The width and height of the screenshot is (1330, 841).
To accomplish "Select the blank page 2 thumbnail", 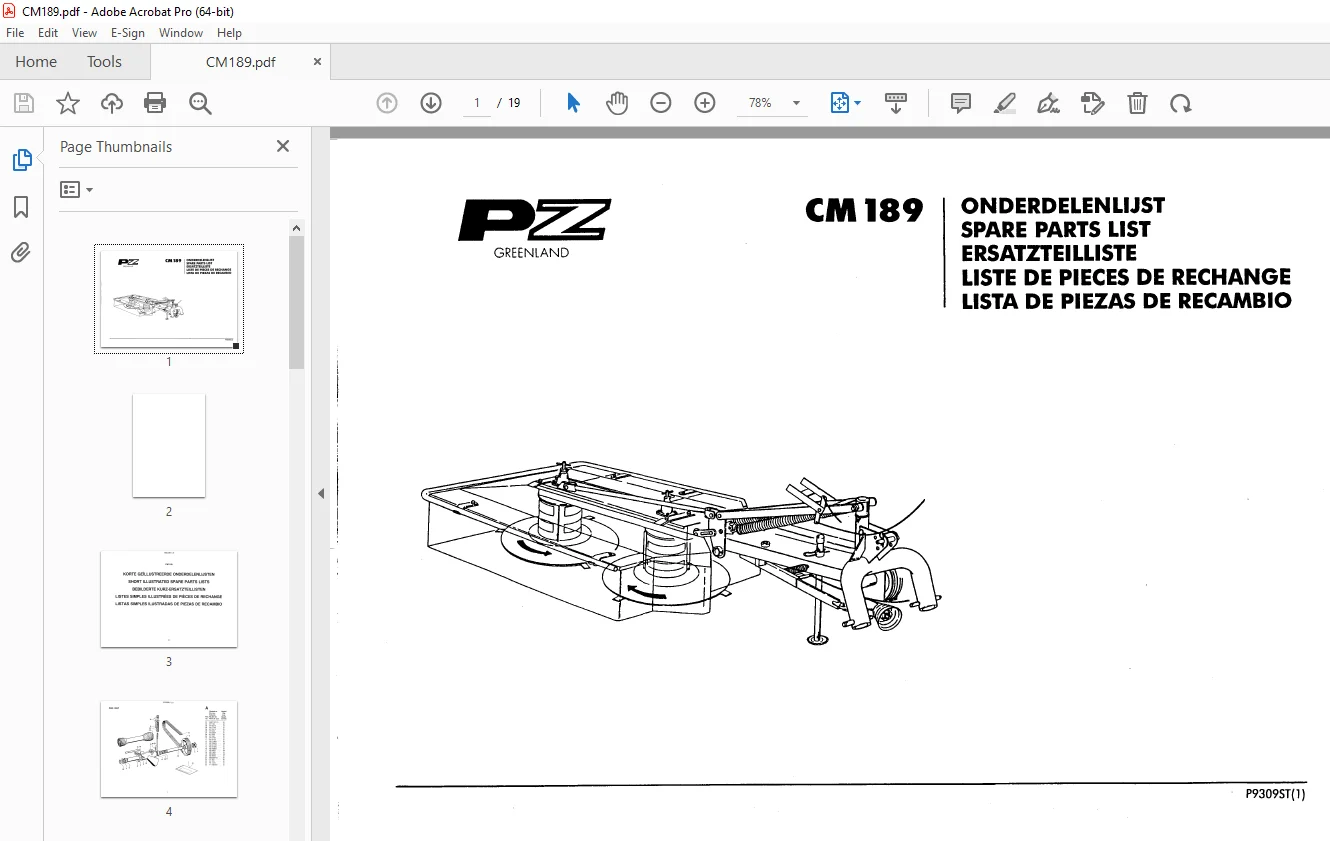I will [x=169, y=446].
